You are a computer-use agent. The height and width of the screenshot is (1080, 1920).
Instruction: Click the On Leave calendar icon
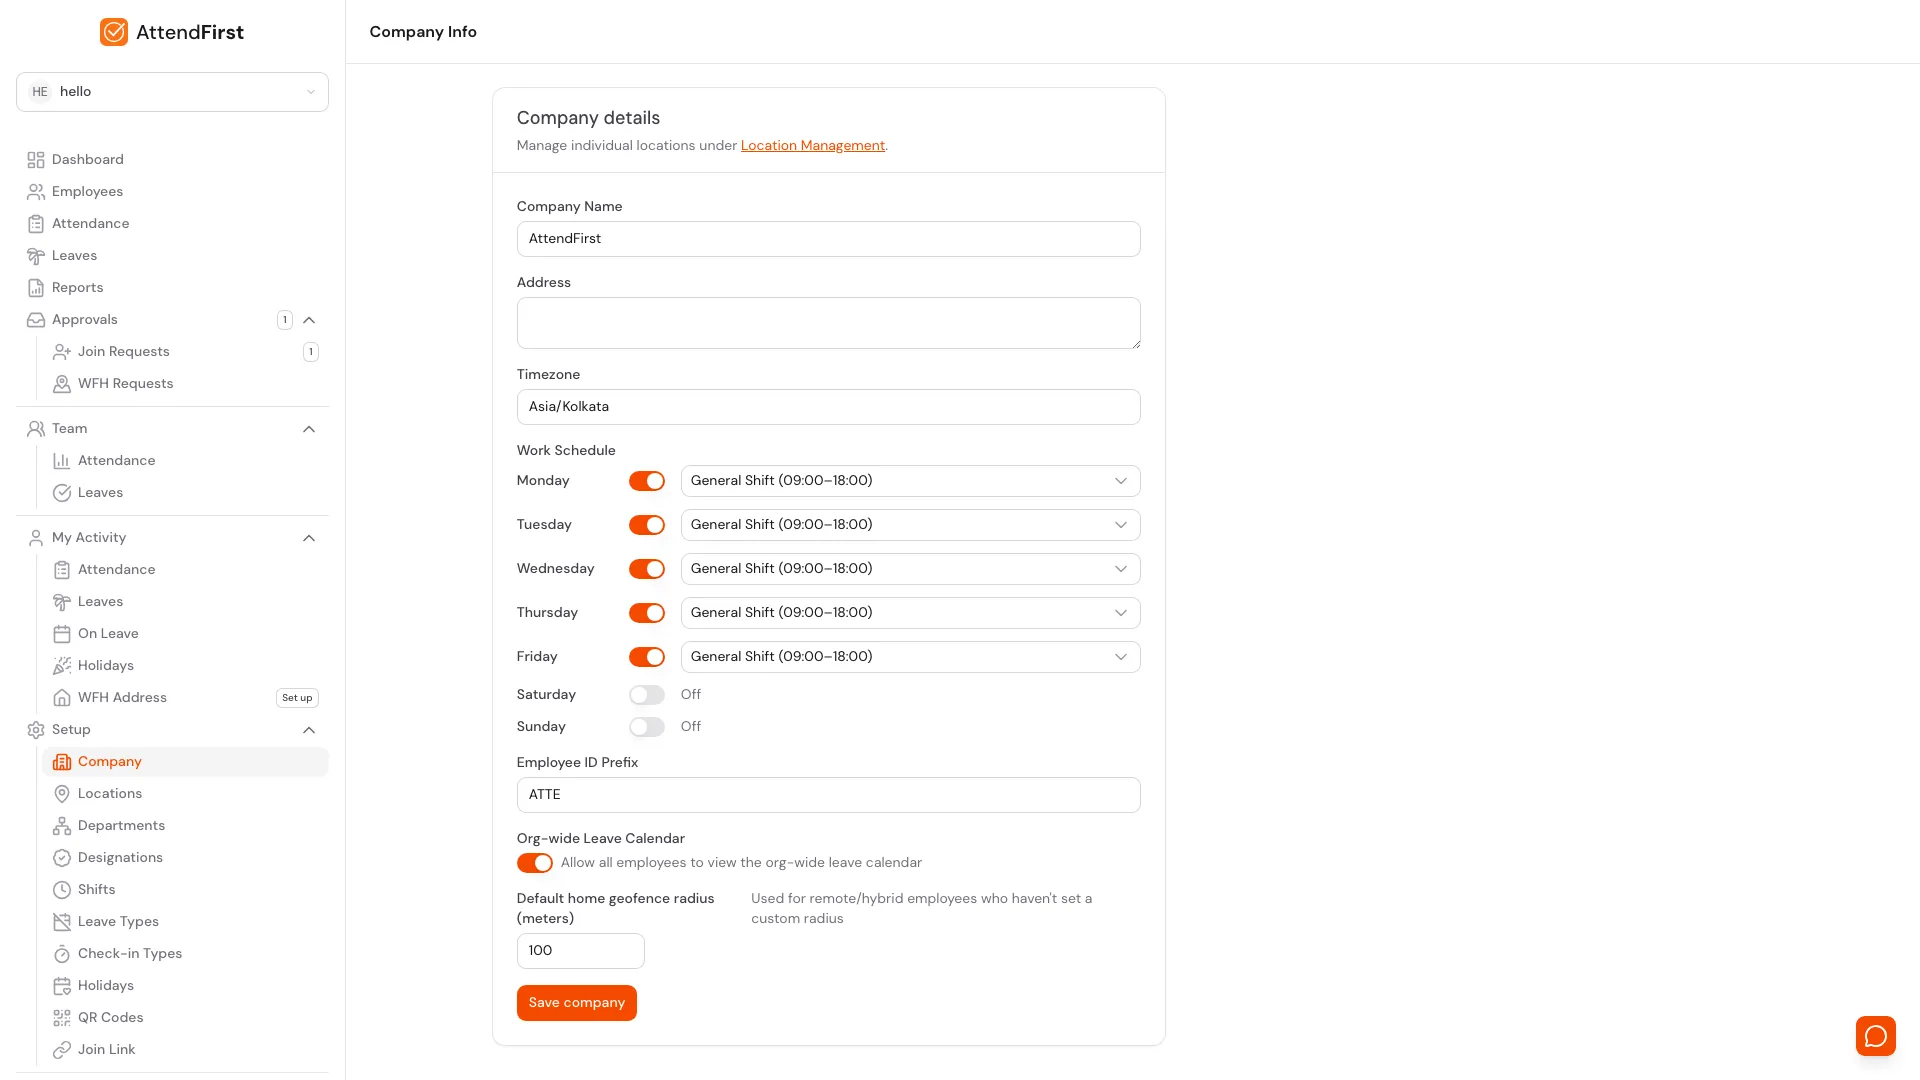62,634
